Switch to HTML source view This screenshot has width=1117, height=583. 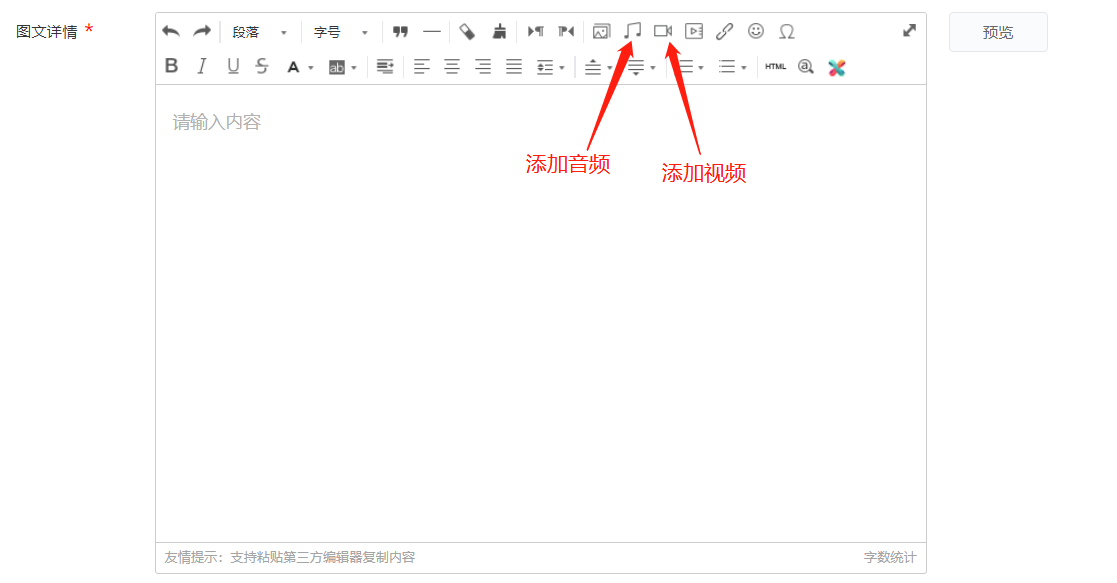(x=775, y=67)
